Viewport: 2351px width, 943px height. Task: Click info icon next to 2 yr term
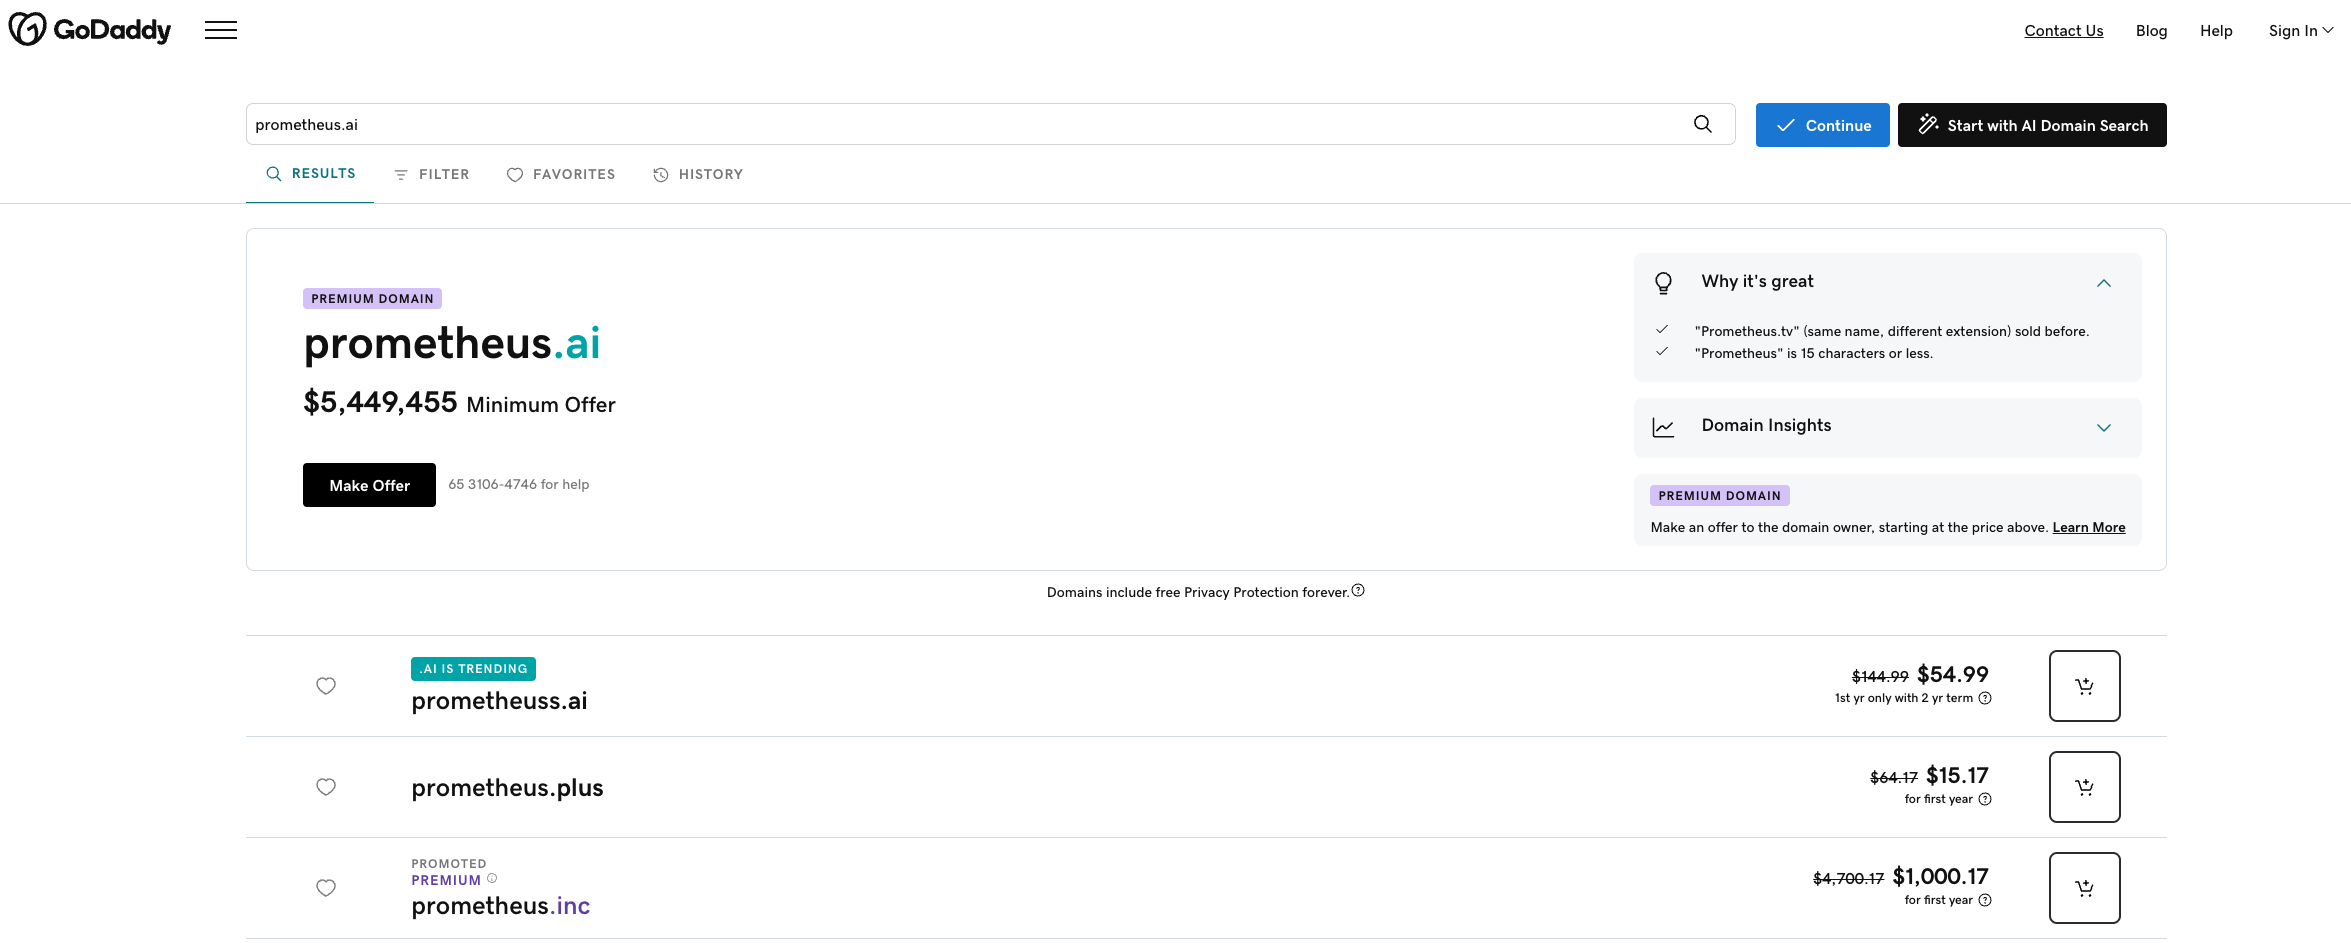pos(1985,698)
